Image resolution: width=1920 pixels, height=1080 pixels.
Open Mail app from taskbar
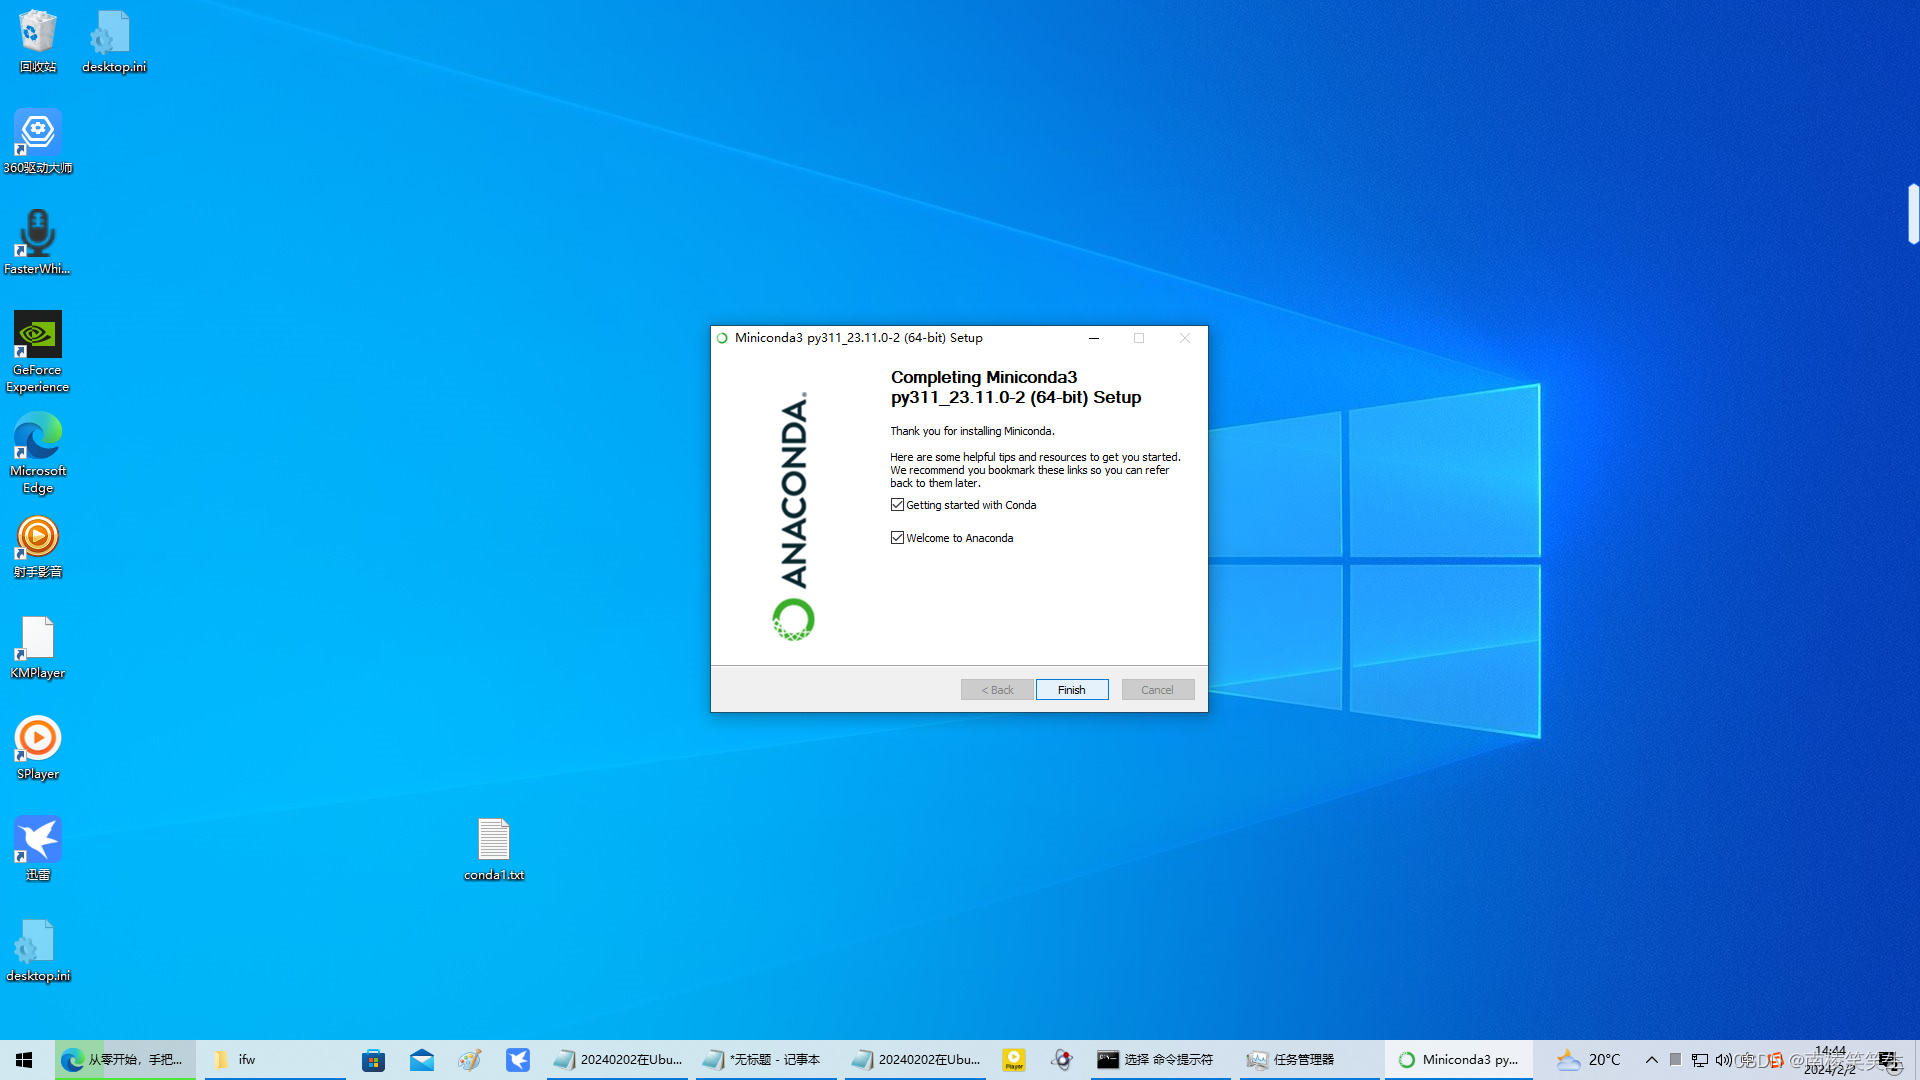(x=422, y=1060)
